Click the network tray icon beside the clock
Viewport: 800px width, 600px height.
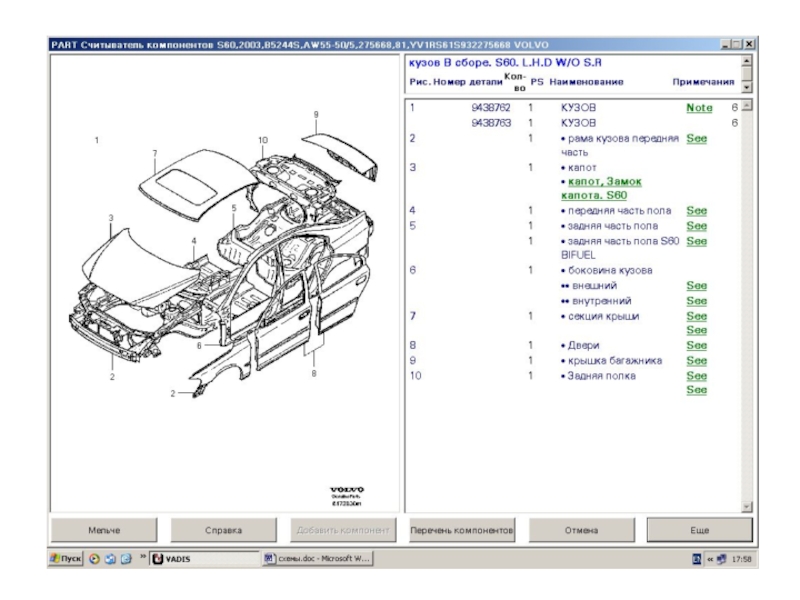pyautogui.click(x=721, y=559)
